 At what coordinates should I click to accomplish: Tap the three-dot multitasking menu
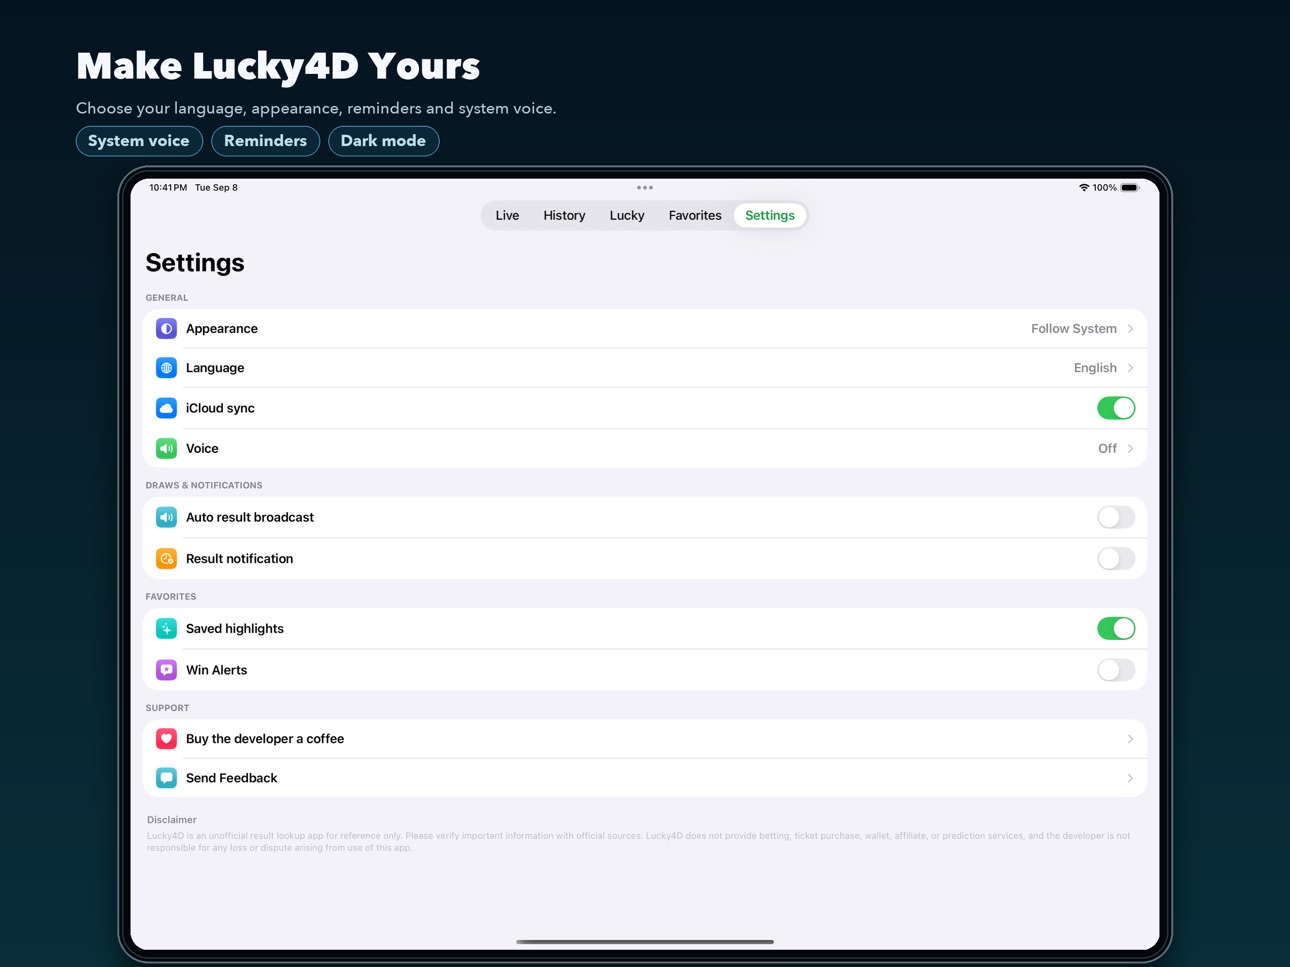click(645, 188)
